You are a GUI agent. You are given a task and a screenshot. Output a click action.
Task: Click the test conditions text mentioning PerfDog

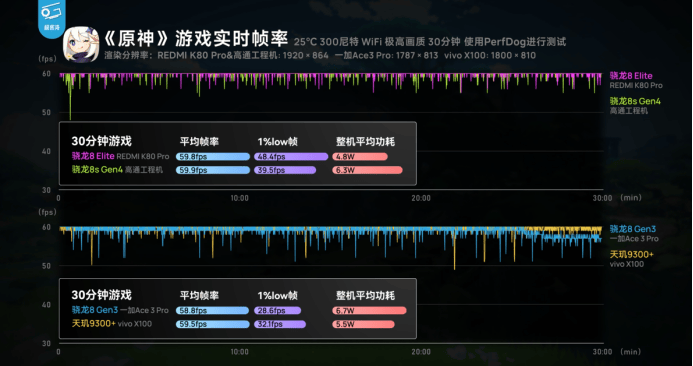tap(430, 42)
